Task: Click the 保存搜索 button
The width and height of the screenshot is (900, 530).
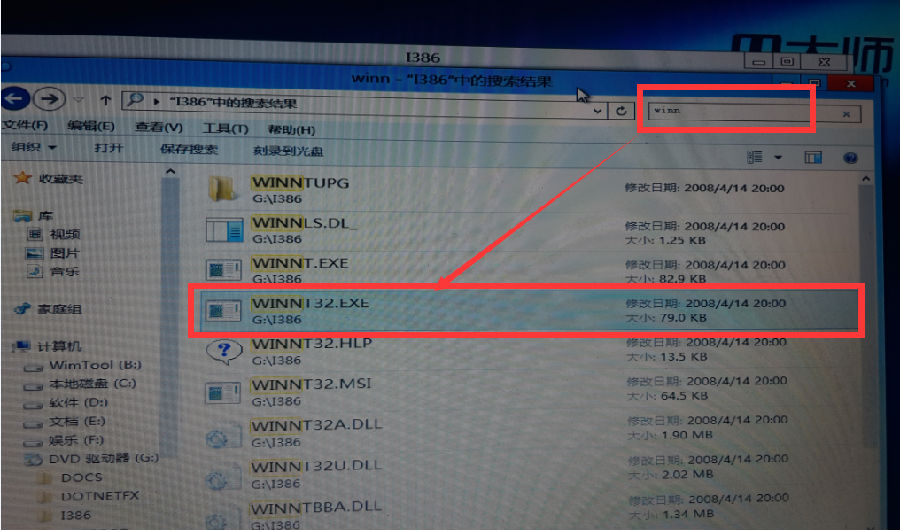Action: (188, 149)
